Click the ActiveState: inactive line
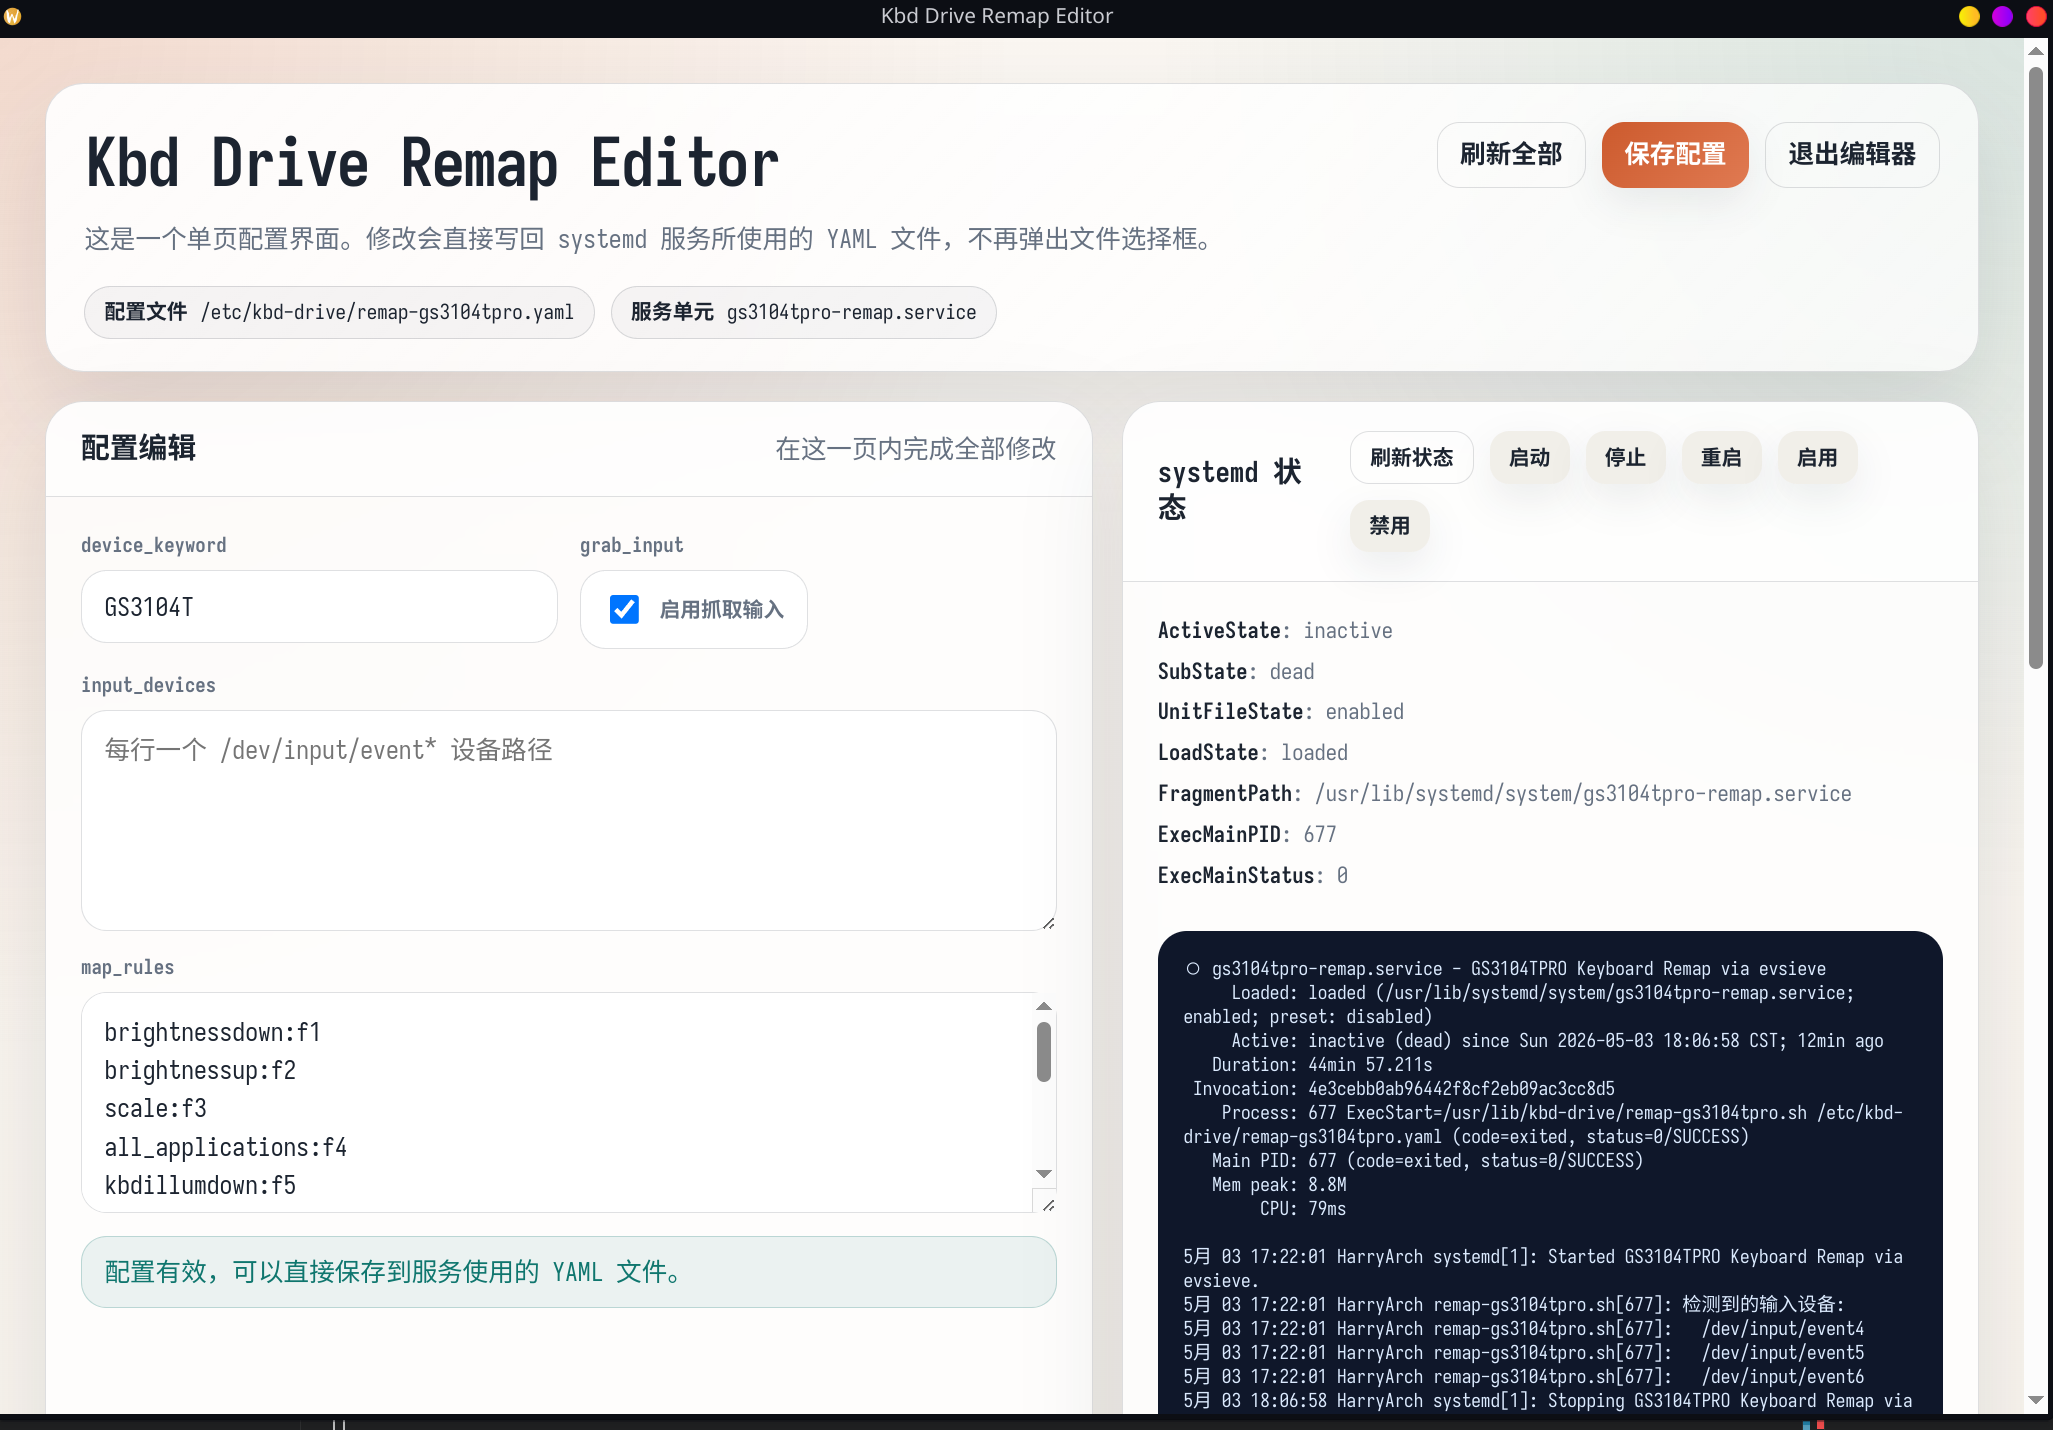The width and height of the screenshot is (2053, 1430). [x=1275, y=630]
